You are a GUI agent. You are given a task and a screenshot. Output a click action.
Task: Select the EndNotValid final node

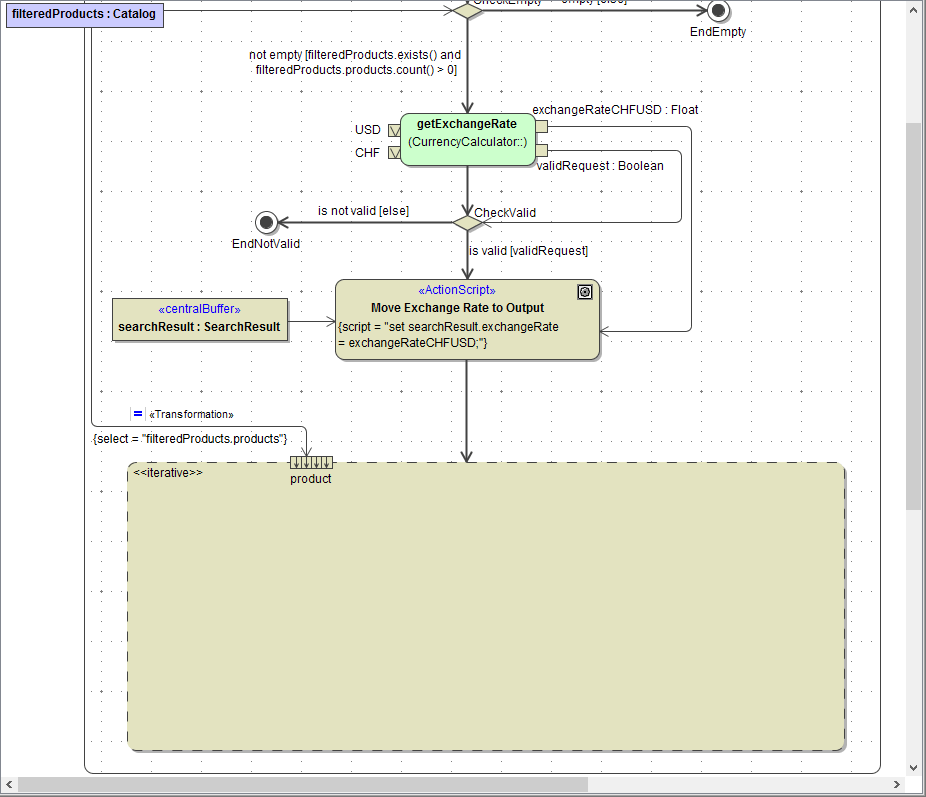pos(266,222)
